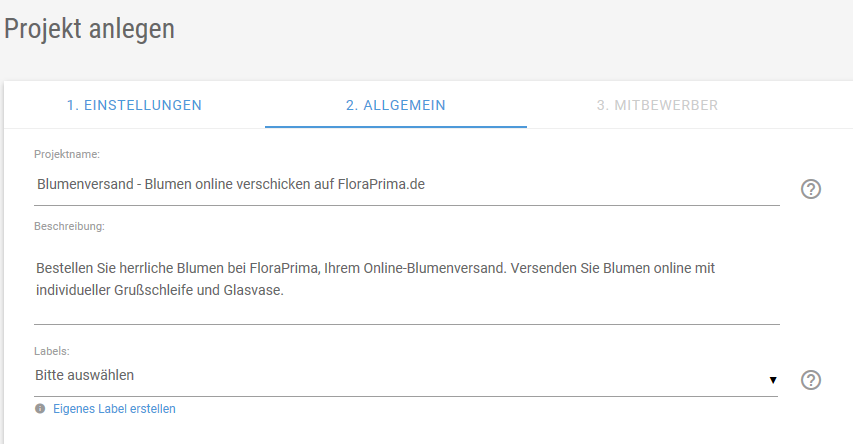Screen dimensions: 853x444
Task: Click into the Beschreibung text area
Action: [406, 280]
